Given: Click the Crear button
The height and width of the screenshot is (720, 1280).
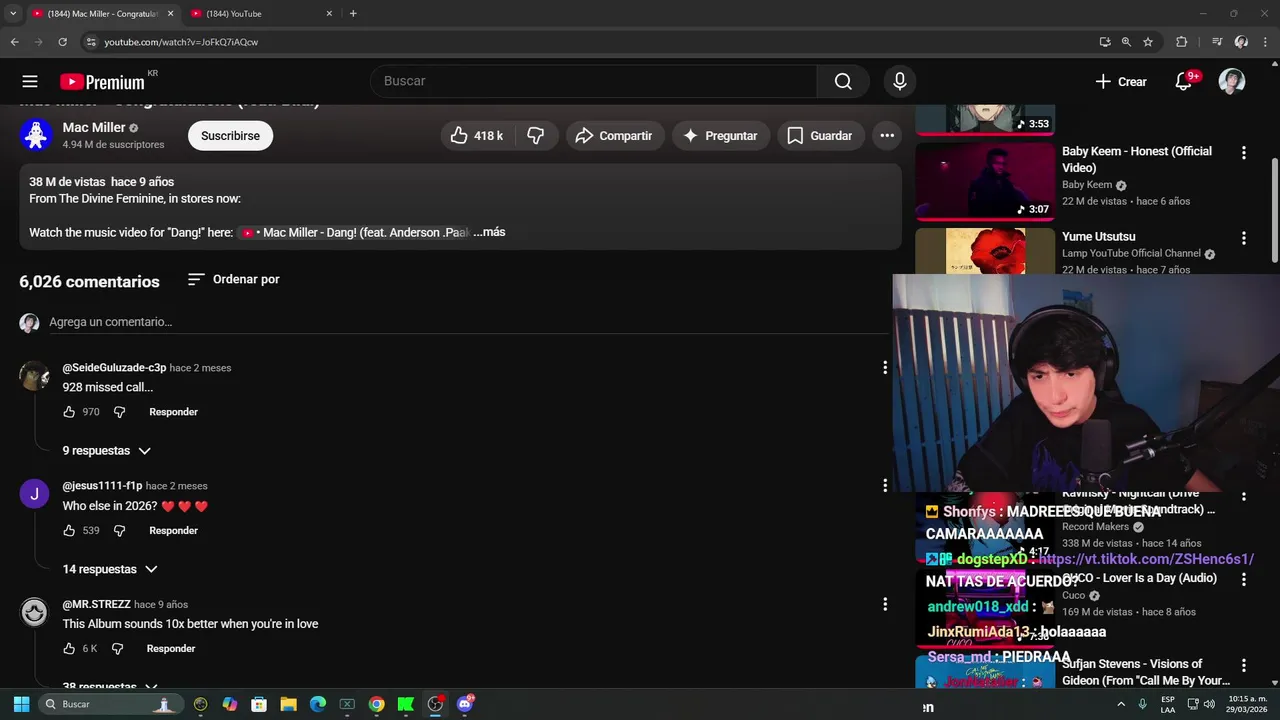Looking at the screenshot, I should [1121, 82].
